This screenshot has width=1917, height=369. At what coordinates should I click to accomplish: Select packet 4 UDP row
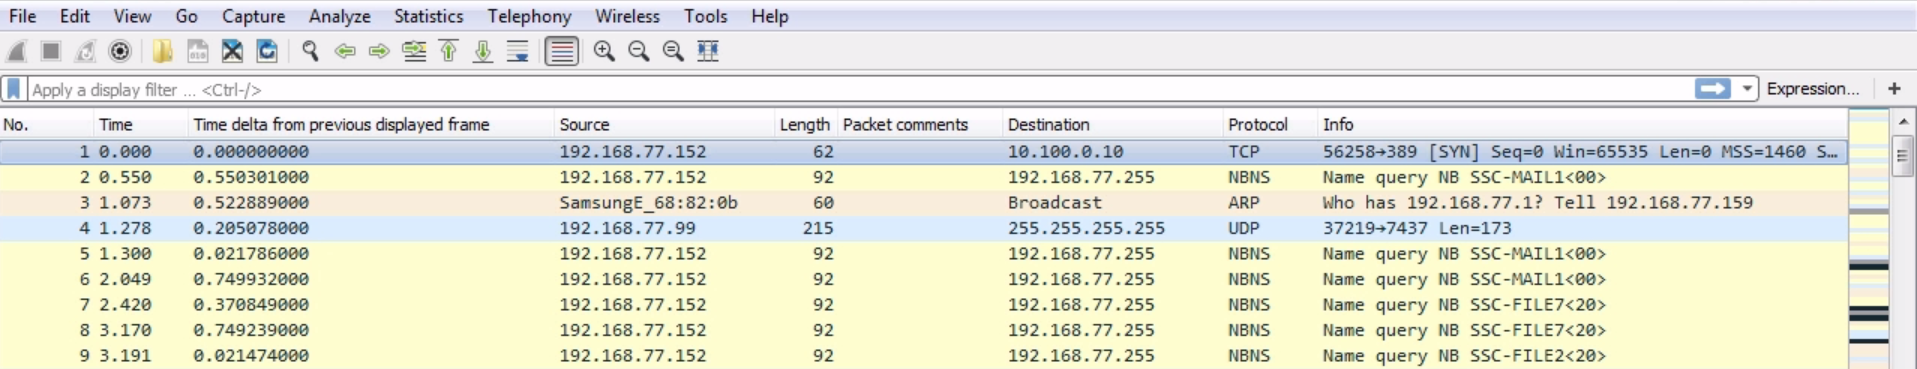tap(923, 228)
